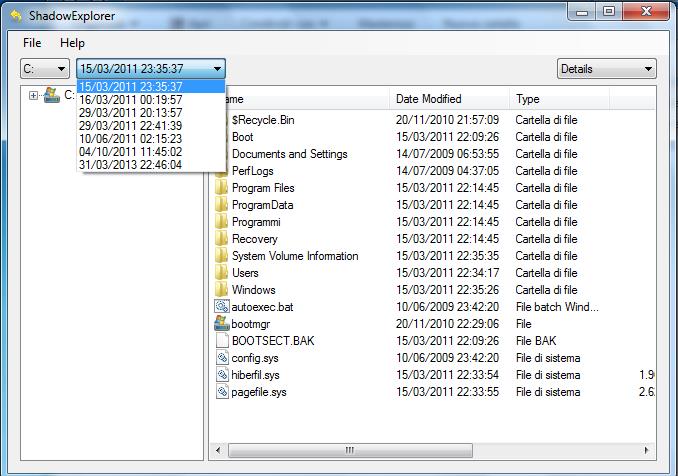Select the Recovery name
The width and height of the screenshot is (678, 476).
(255, 239)
